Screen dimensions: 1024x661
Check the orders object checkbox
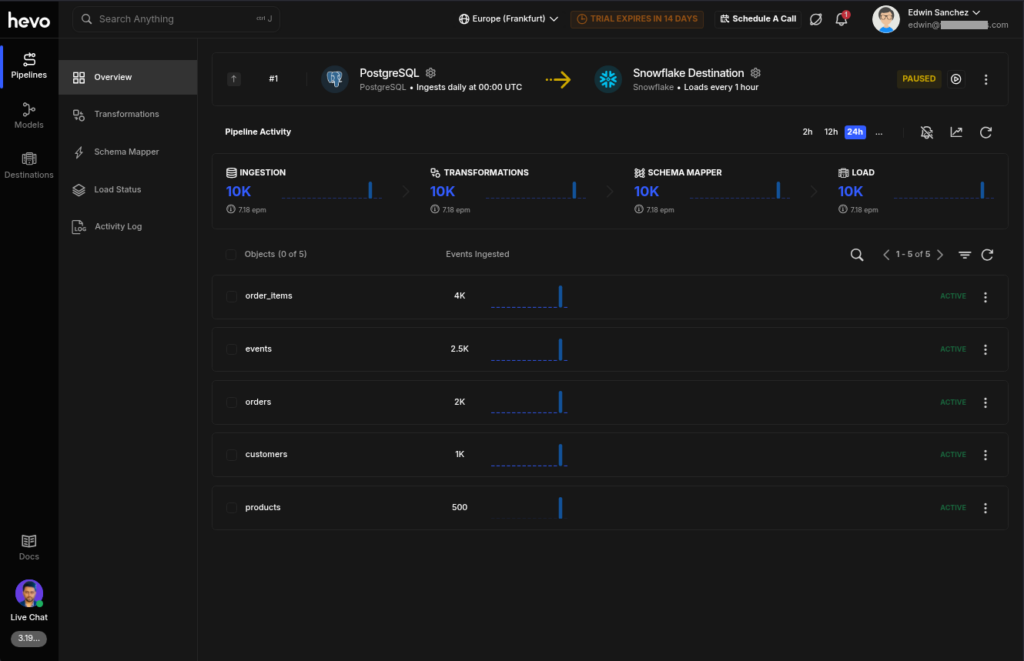231,402
